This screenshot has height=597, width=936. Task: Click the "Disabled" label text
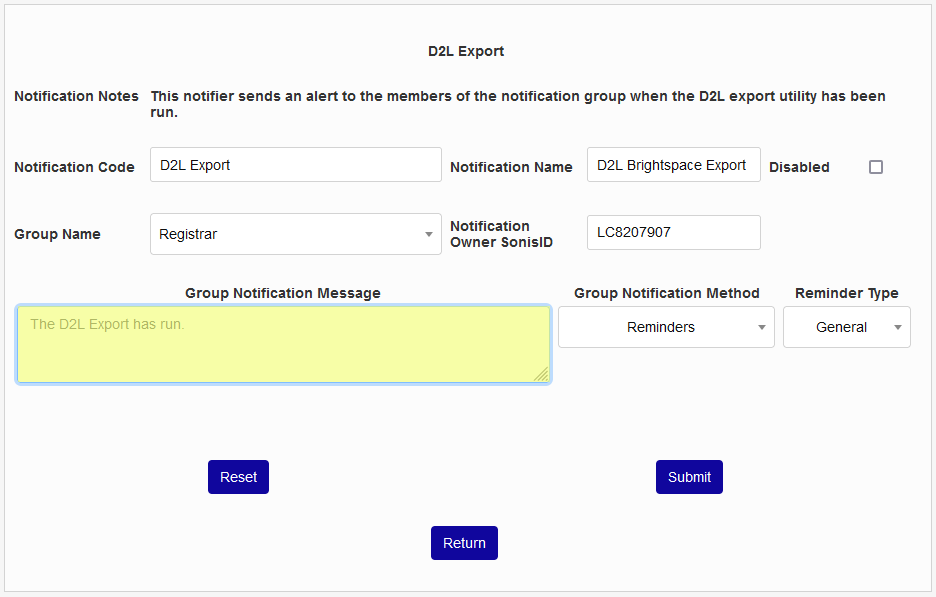[x=799, y=167]
